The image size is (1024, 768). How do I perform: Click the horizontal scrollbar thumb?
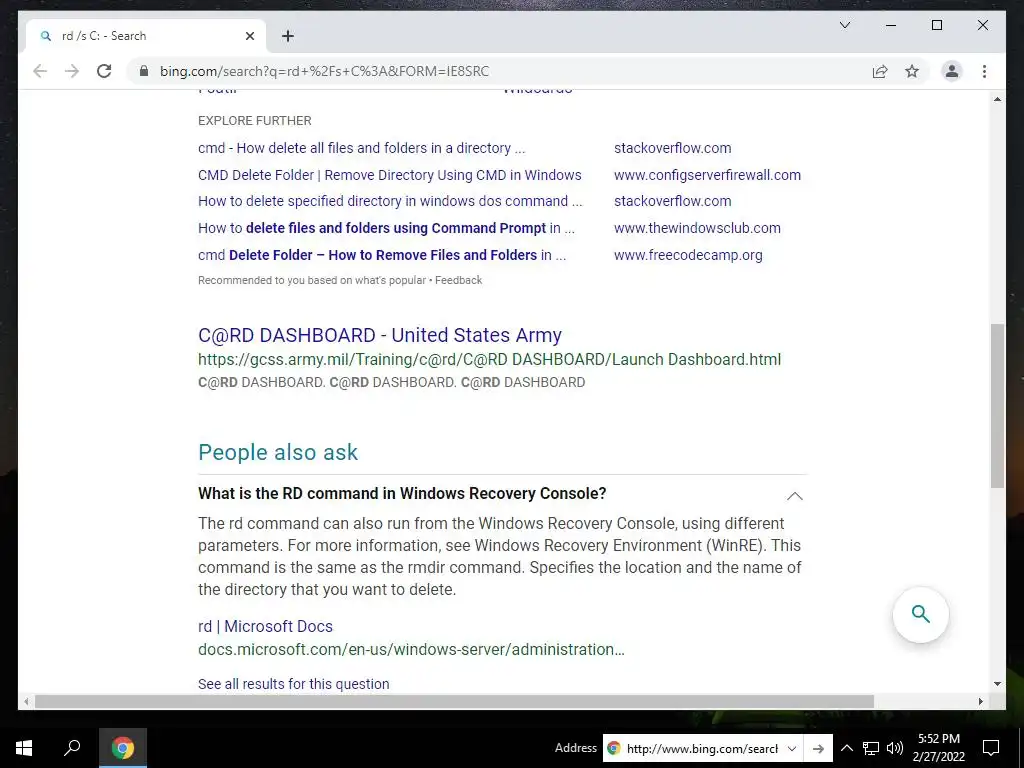point(454,701)
